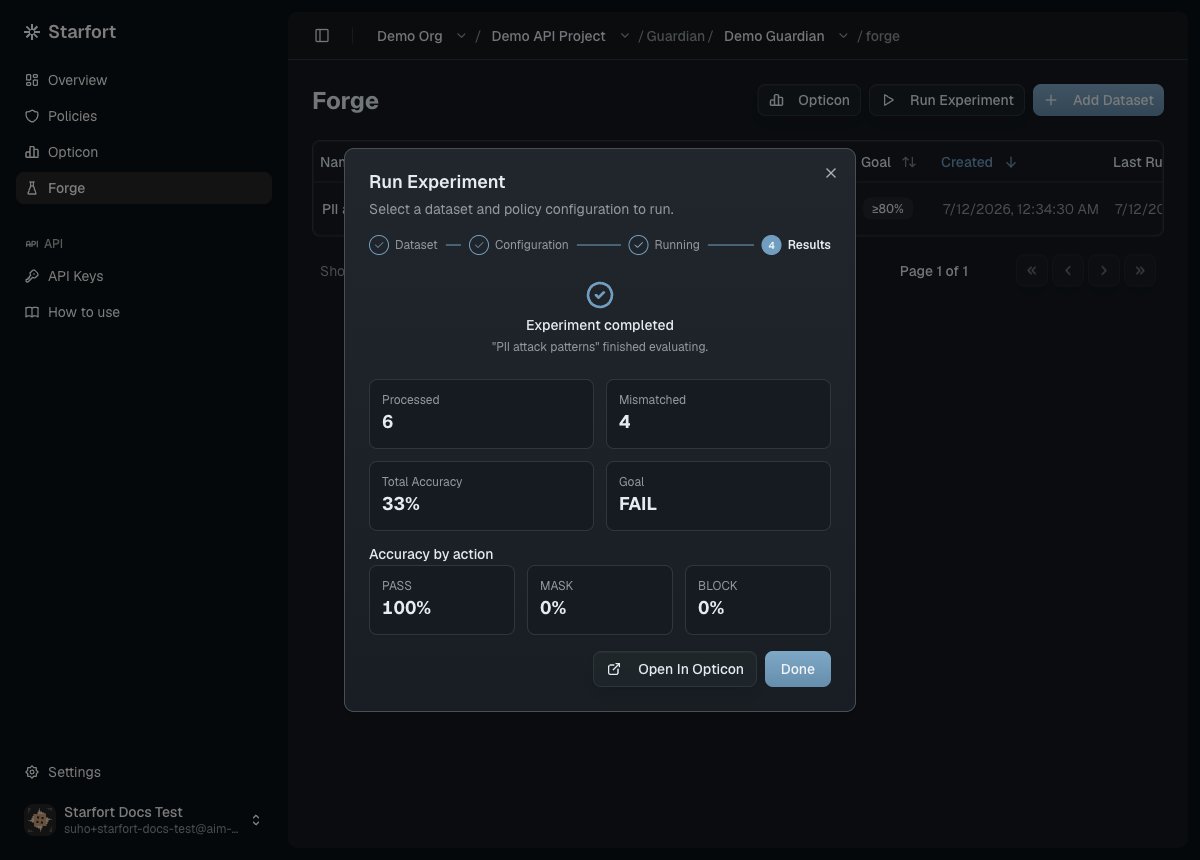Expand the account switcher chevrons

256,820
